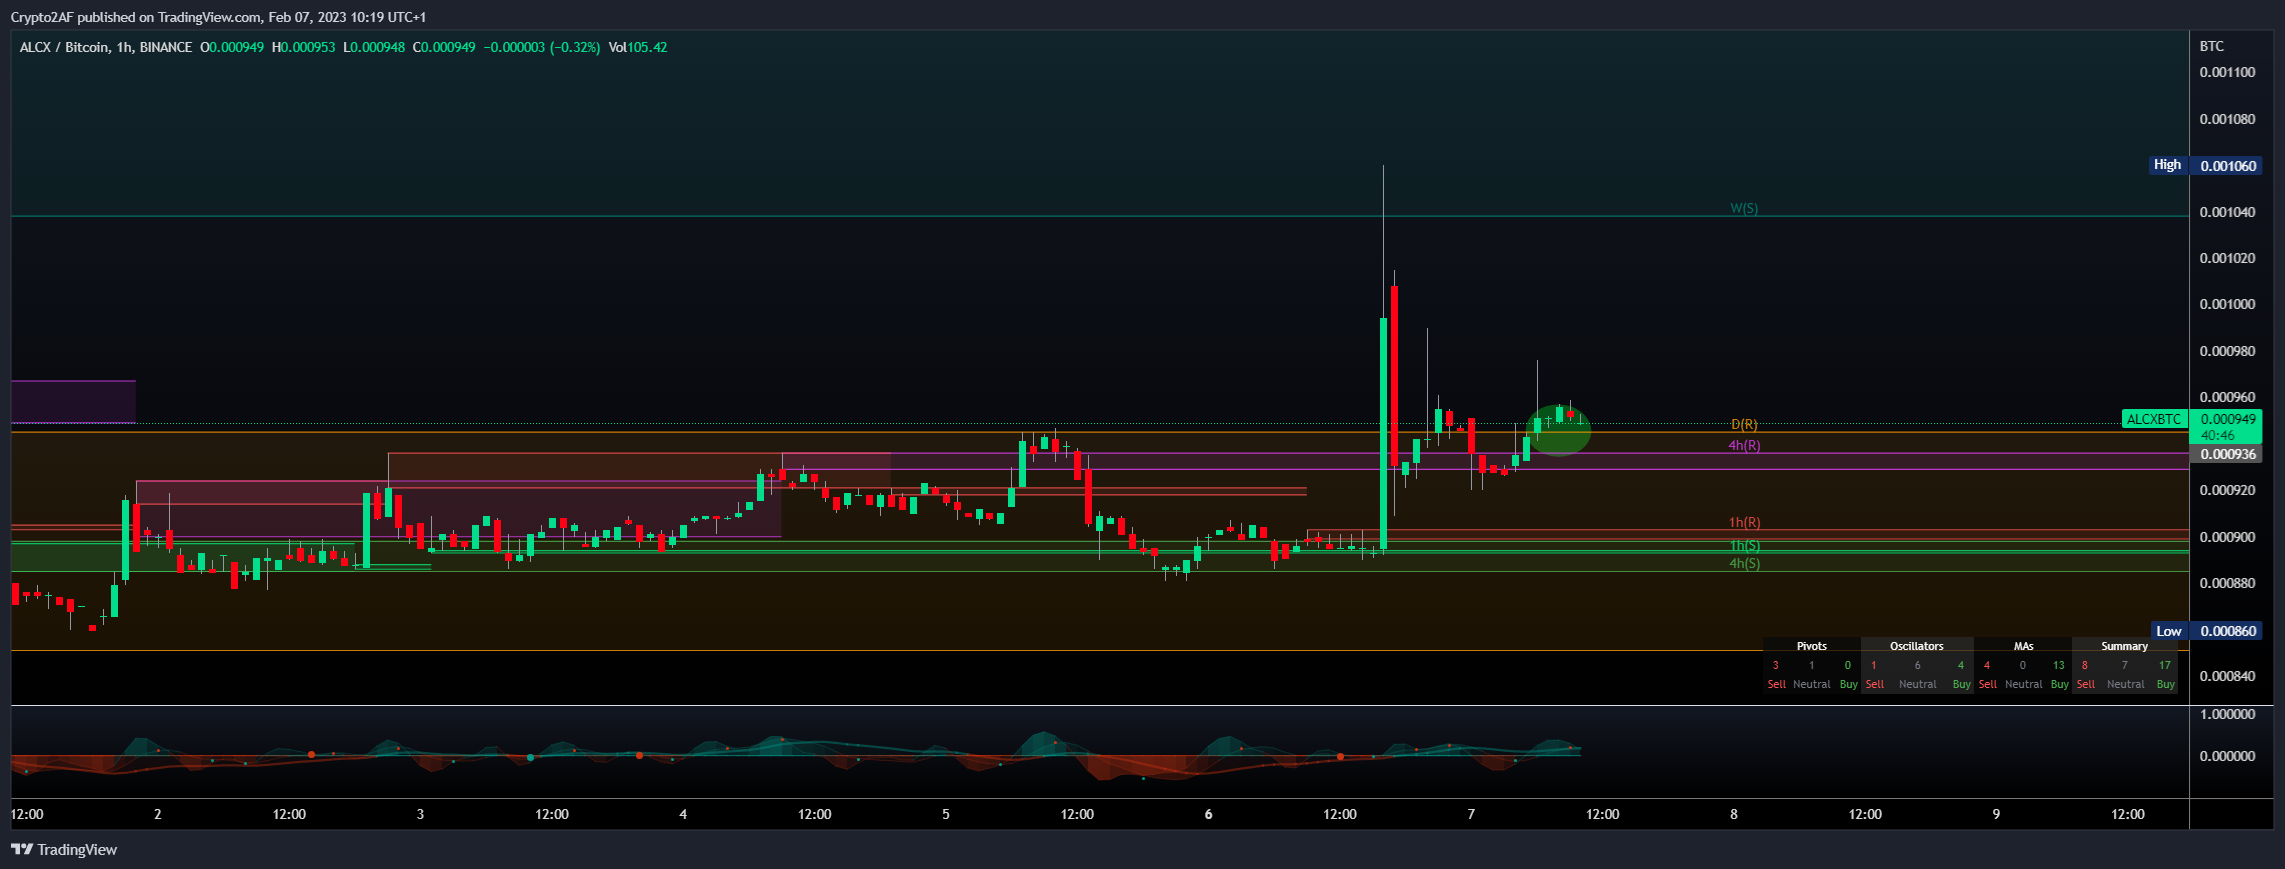Click price axis label 0.000920

pos(2225,490)
